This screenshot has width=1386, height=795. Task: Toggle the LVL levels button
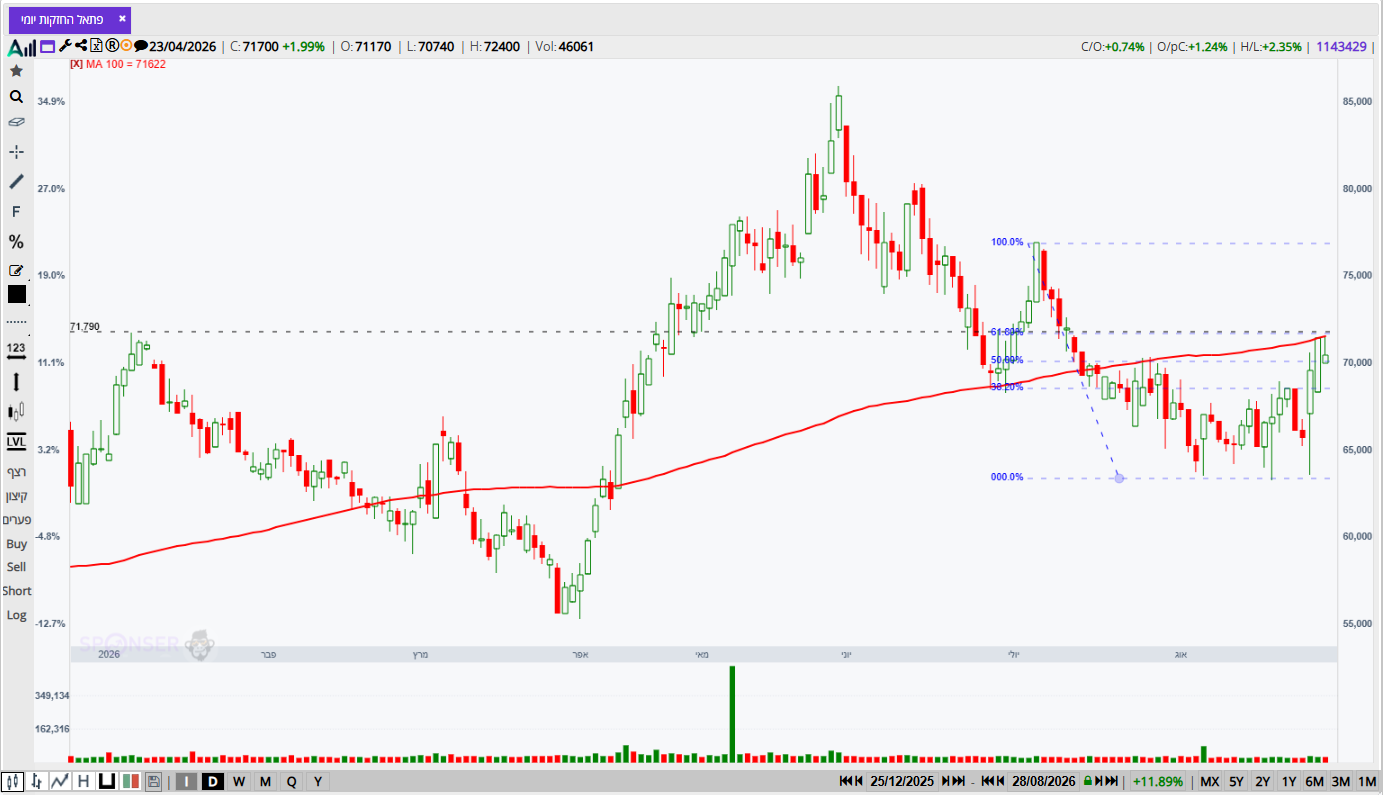pos(16,441)
